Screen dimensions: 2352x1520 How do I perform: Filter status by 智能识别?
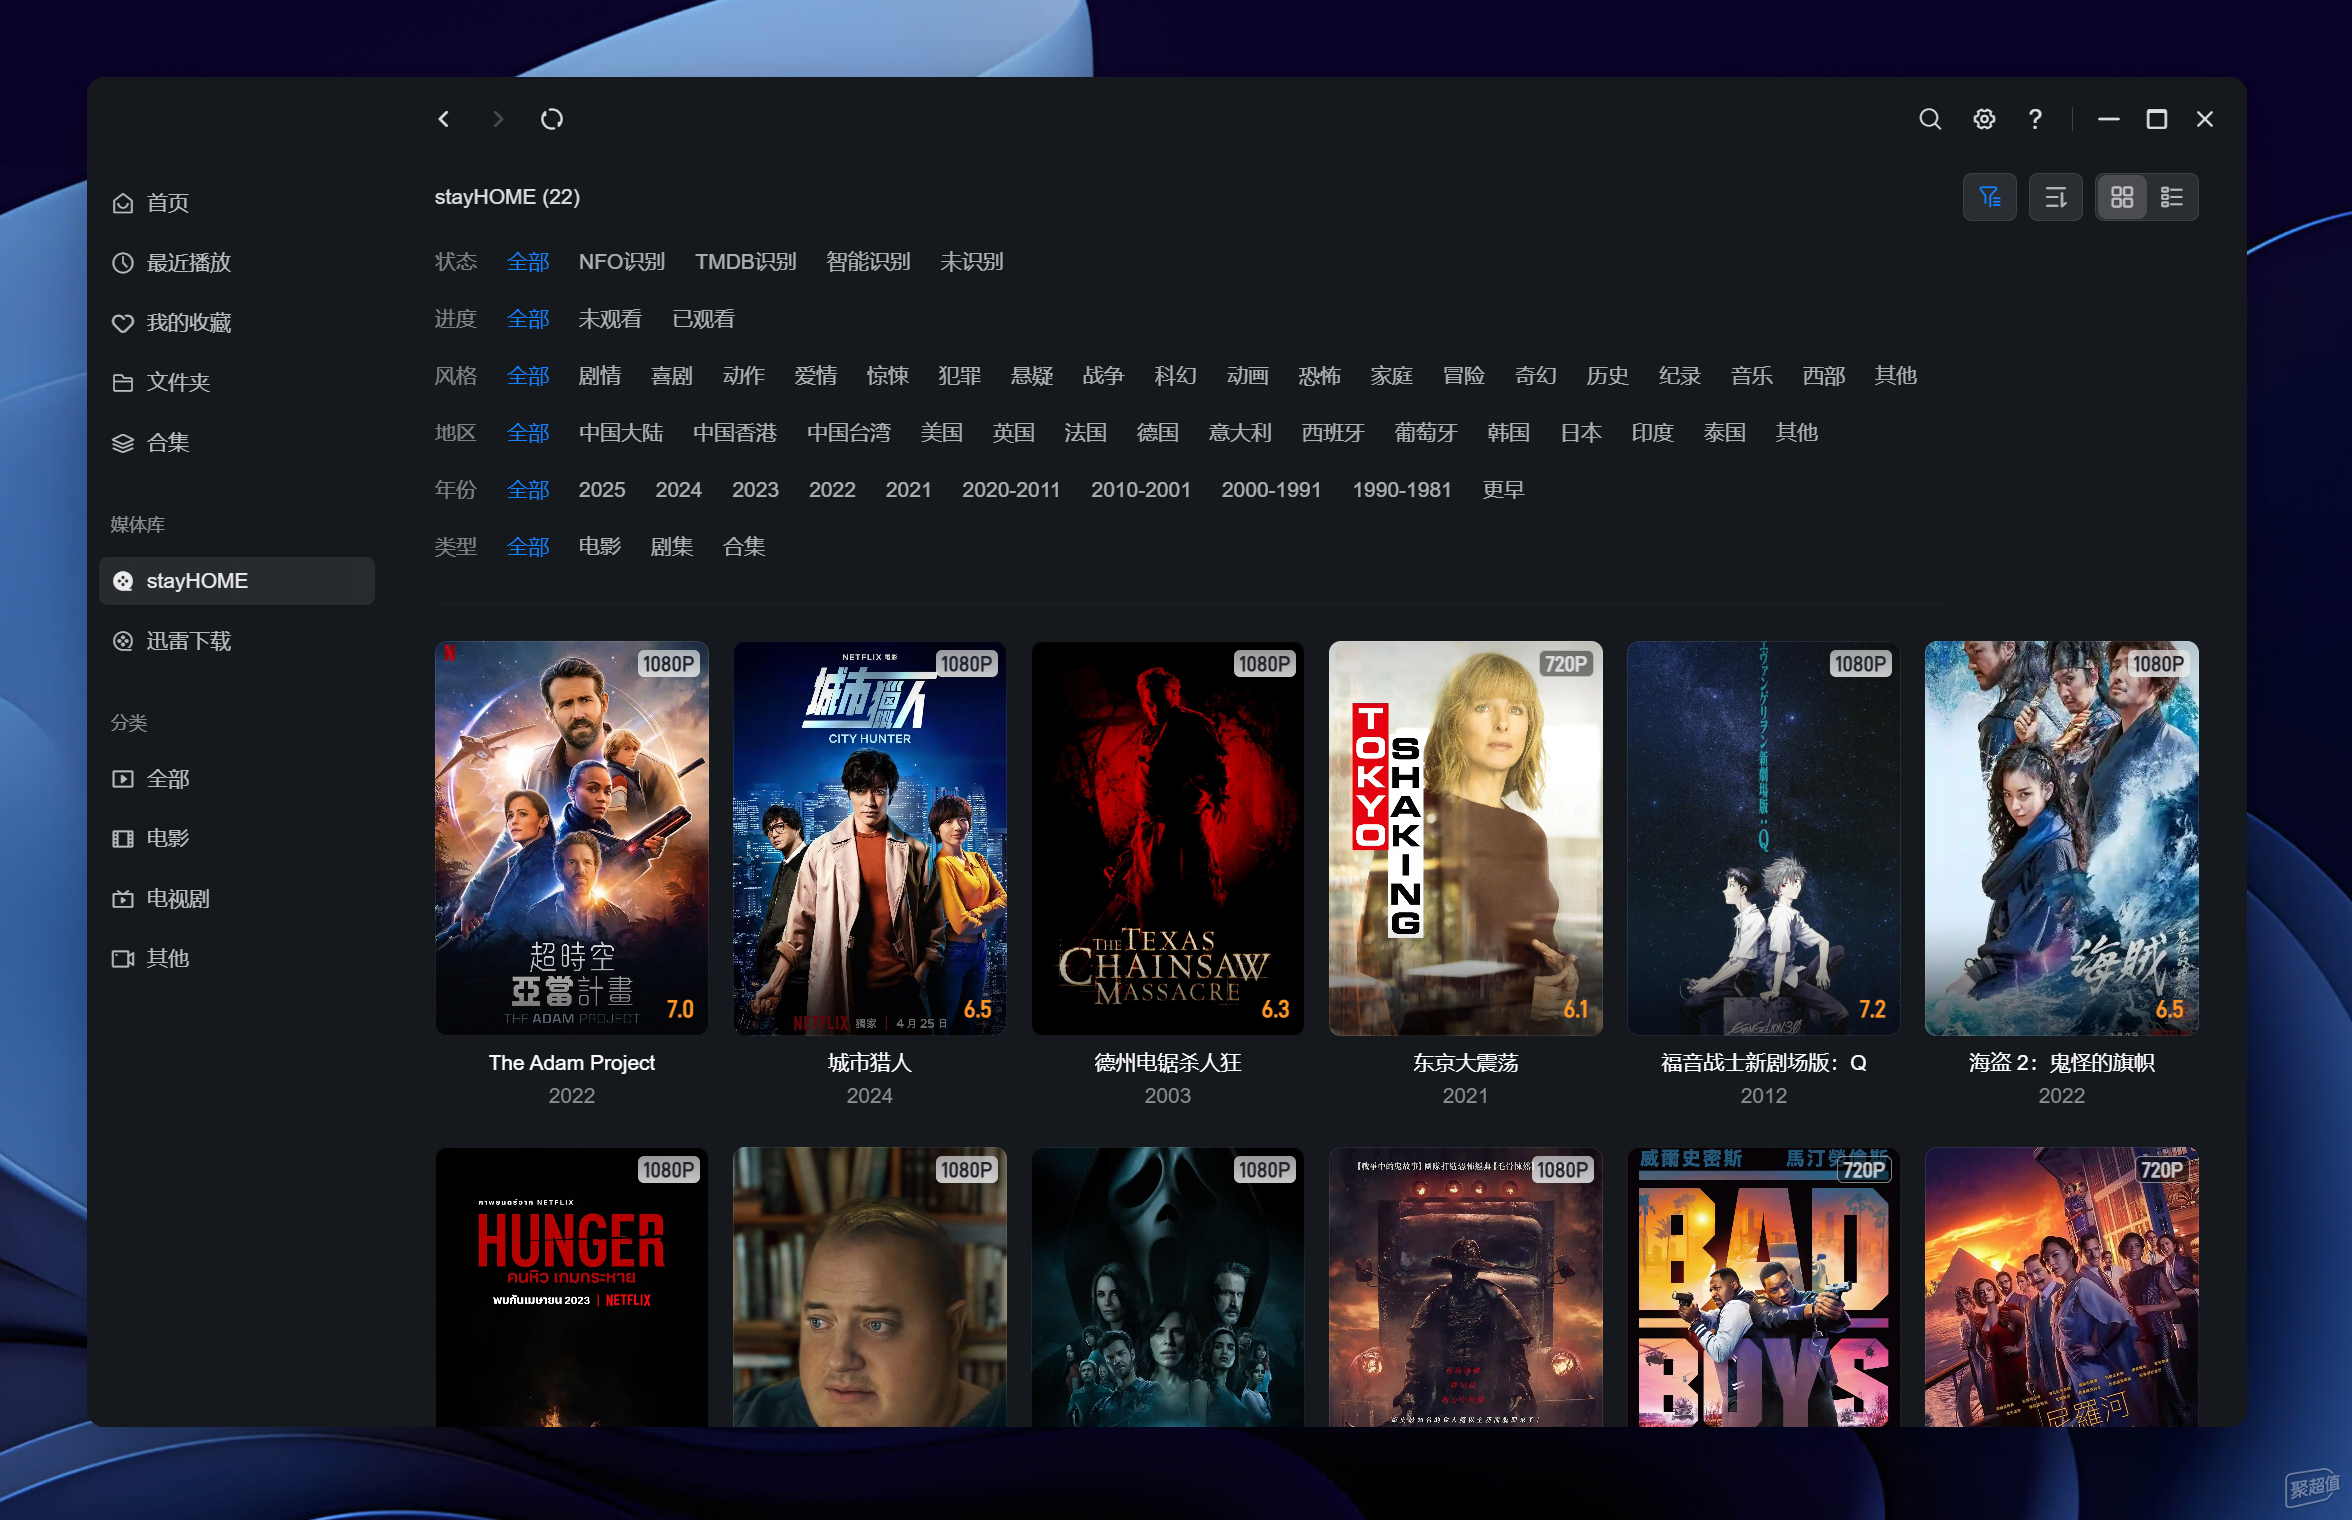coord(868,262)
